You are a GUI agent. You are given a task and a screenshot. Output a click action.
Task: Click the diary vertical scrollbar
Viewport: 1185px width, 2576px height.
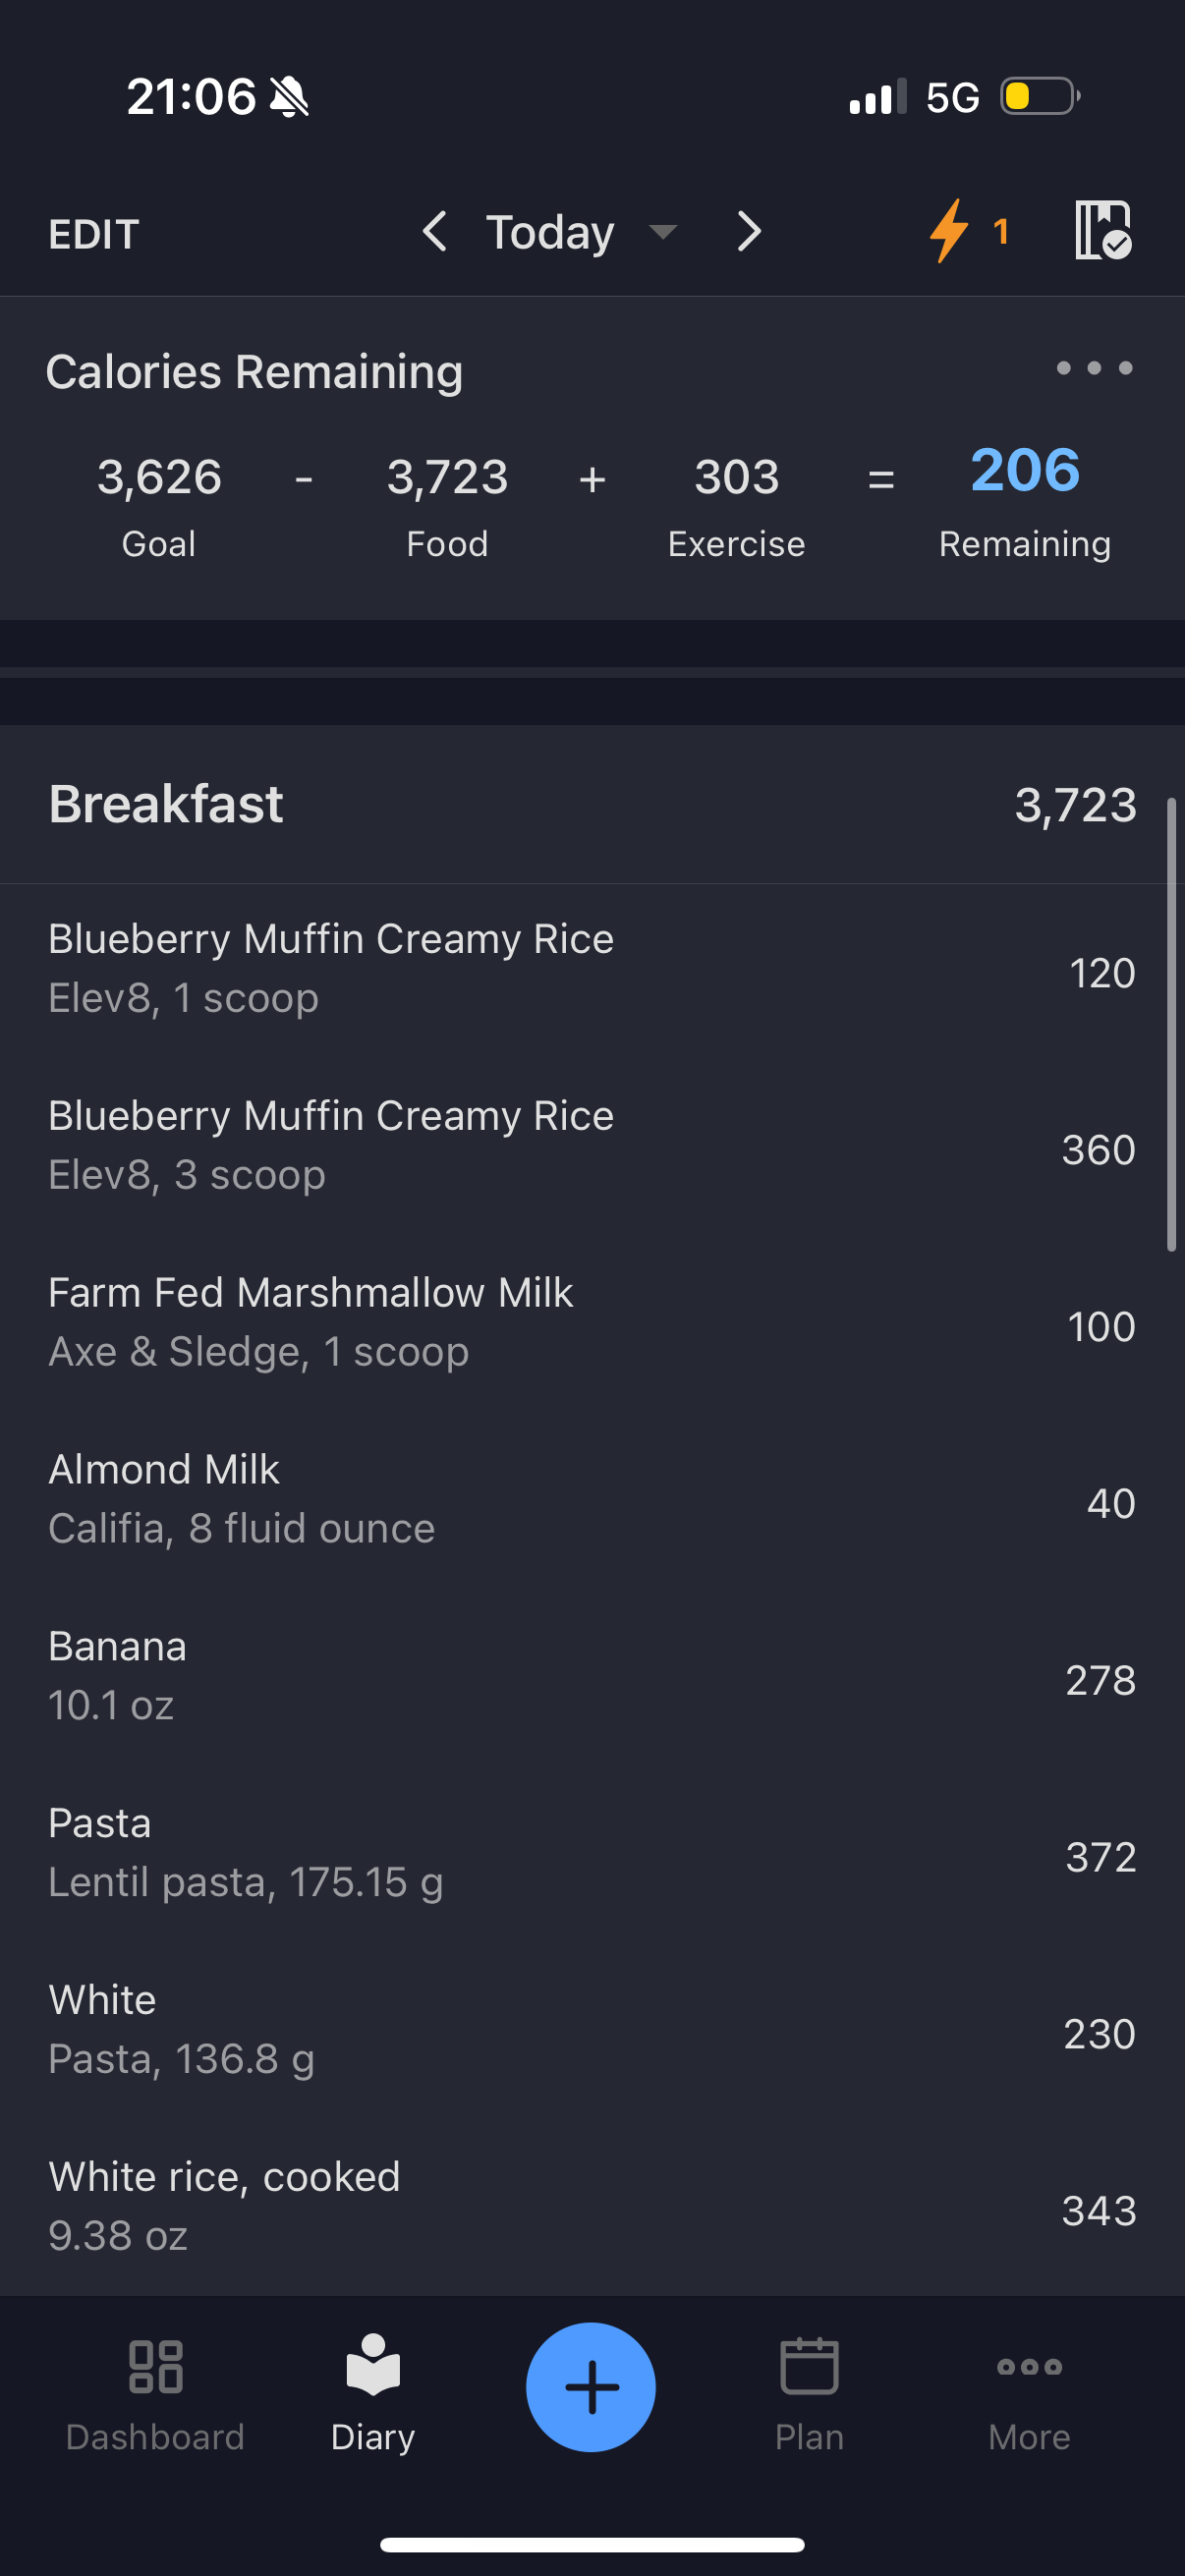[x=1171, y=1024]
